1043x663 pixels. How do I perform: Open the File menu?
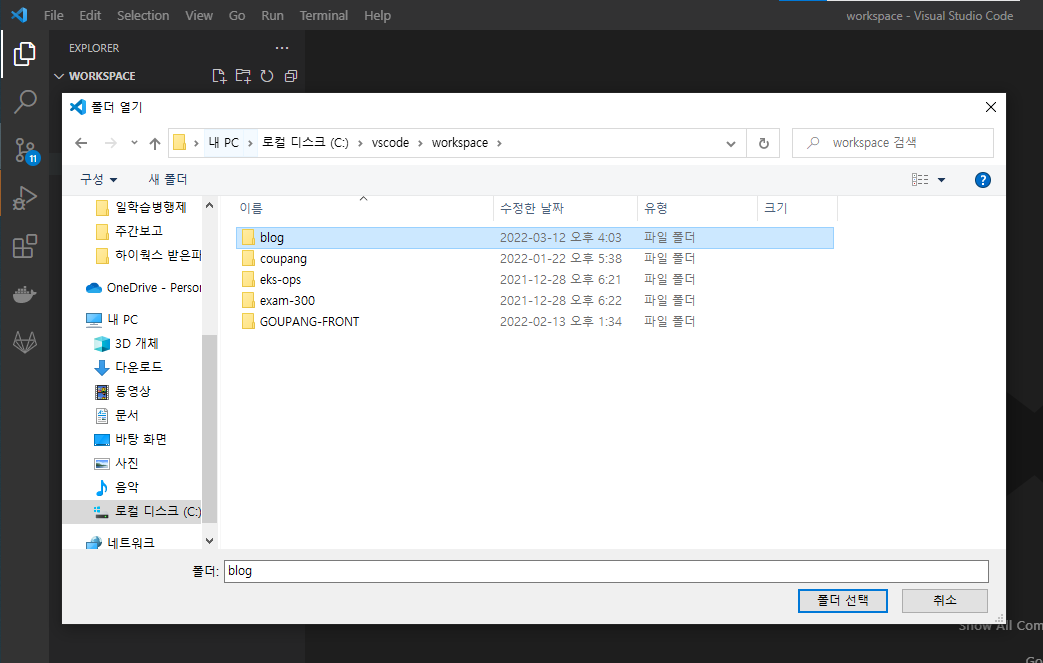pyautogui.click(x=54, y=15)
